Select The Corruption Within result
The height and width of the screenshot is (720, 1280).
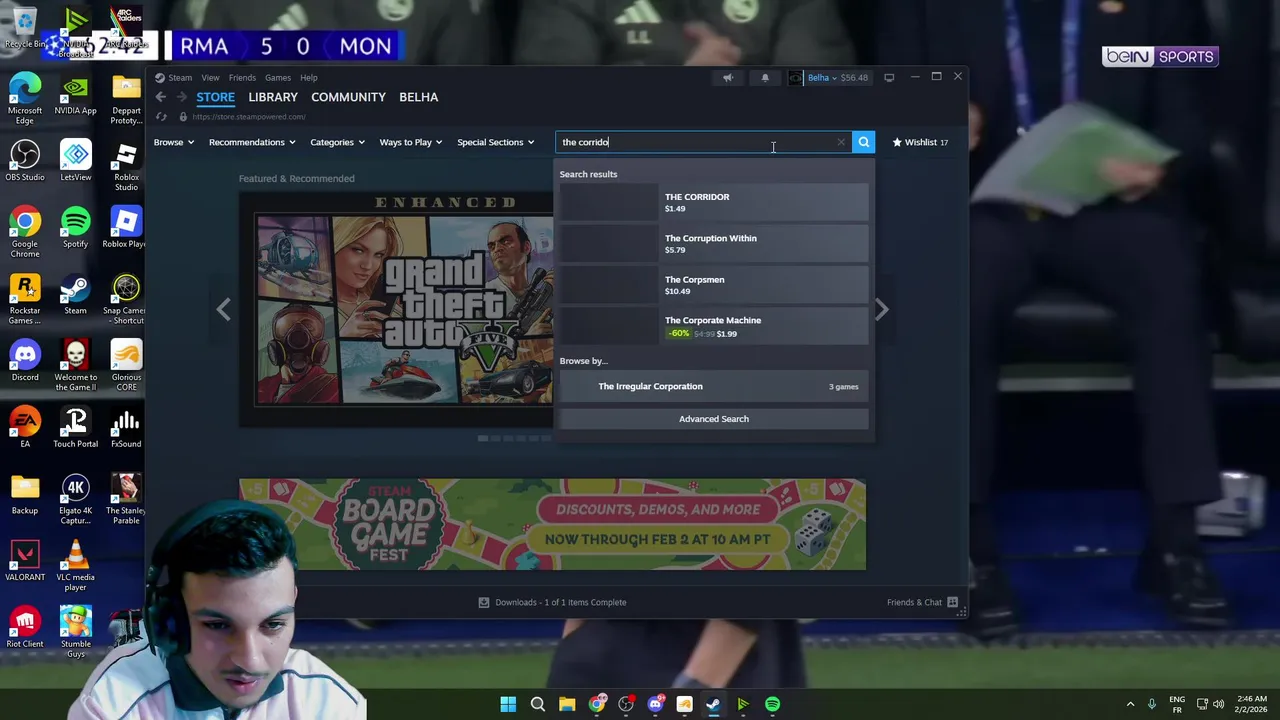pos(714,243)
